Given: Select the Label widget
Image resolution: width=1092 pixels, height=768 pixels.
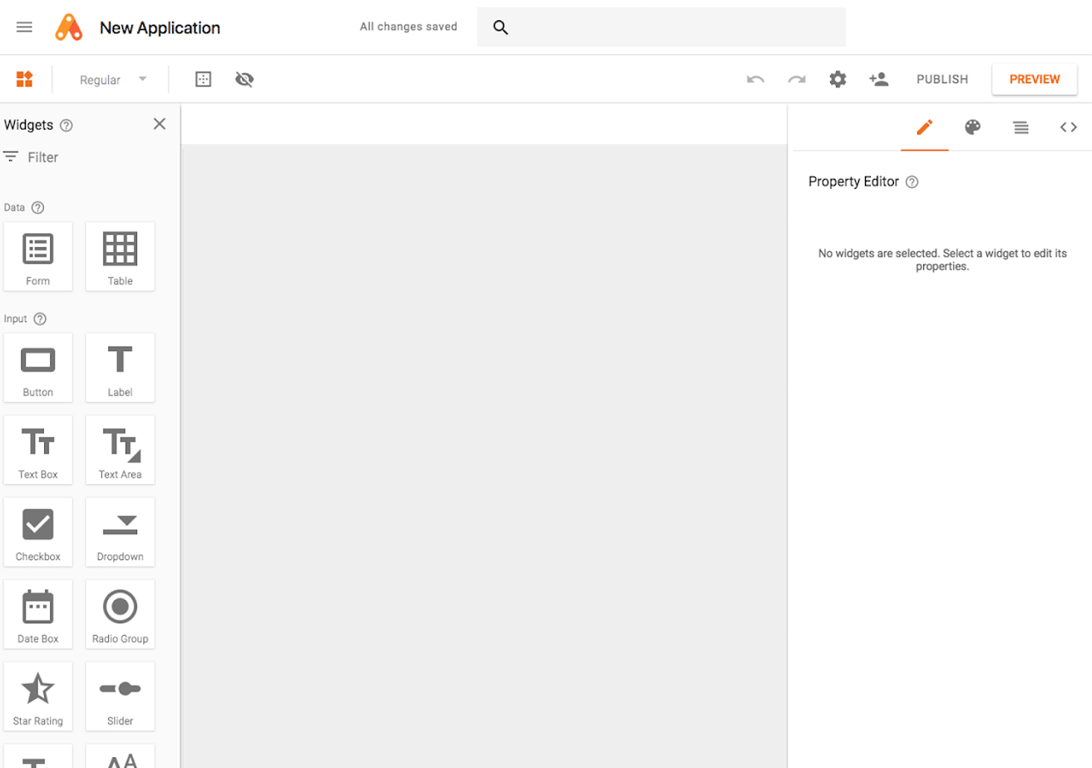Looking at the screenshot, I should pyautogui.click(x=120, y=368).
